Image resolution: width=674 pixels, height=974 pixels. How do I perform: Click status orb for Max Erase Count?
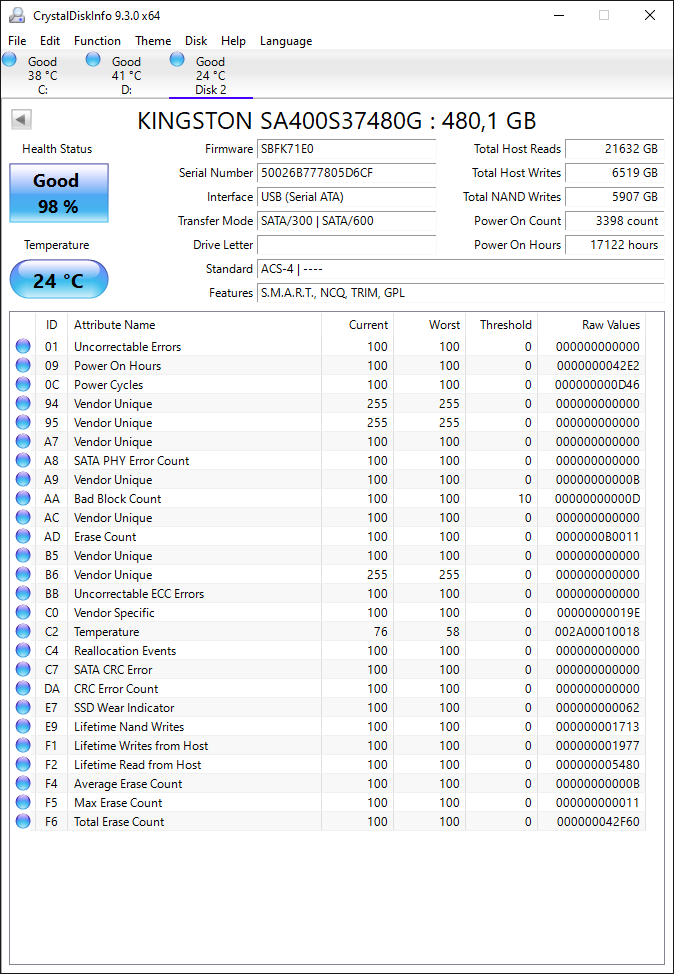[23, 803]
